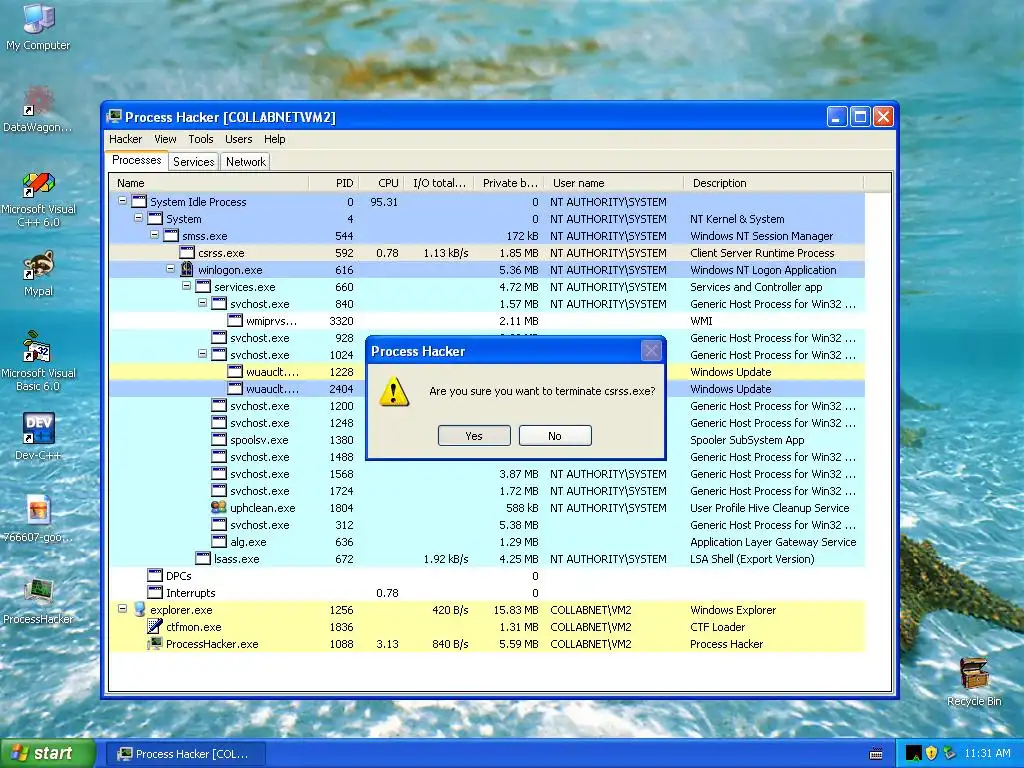
Task: Collapse the services.exe tree node
Action: tap(186, 286)
